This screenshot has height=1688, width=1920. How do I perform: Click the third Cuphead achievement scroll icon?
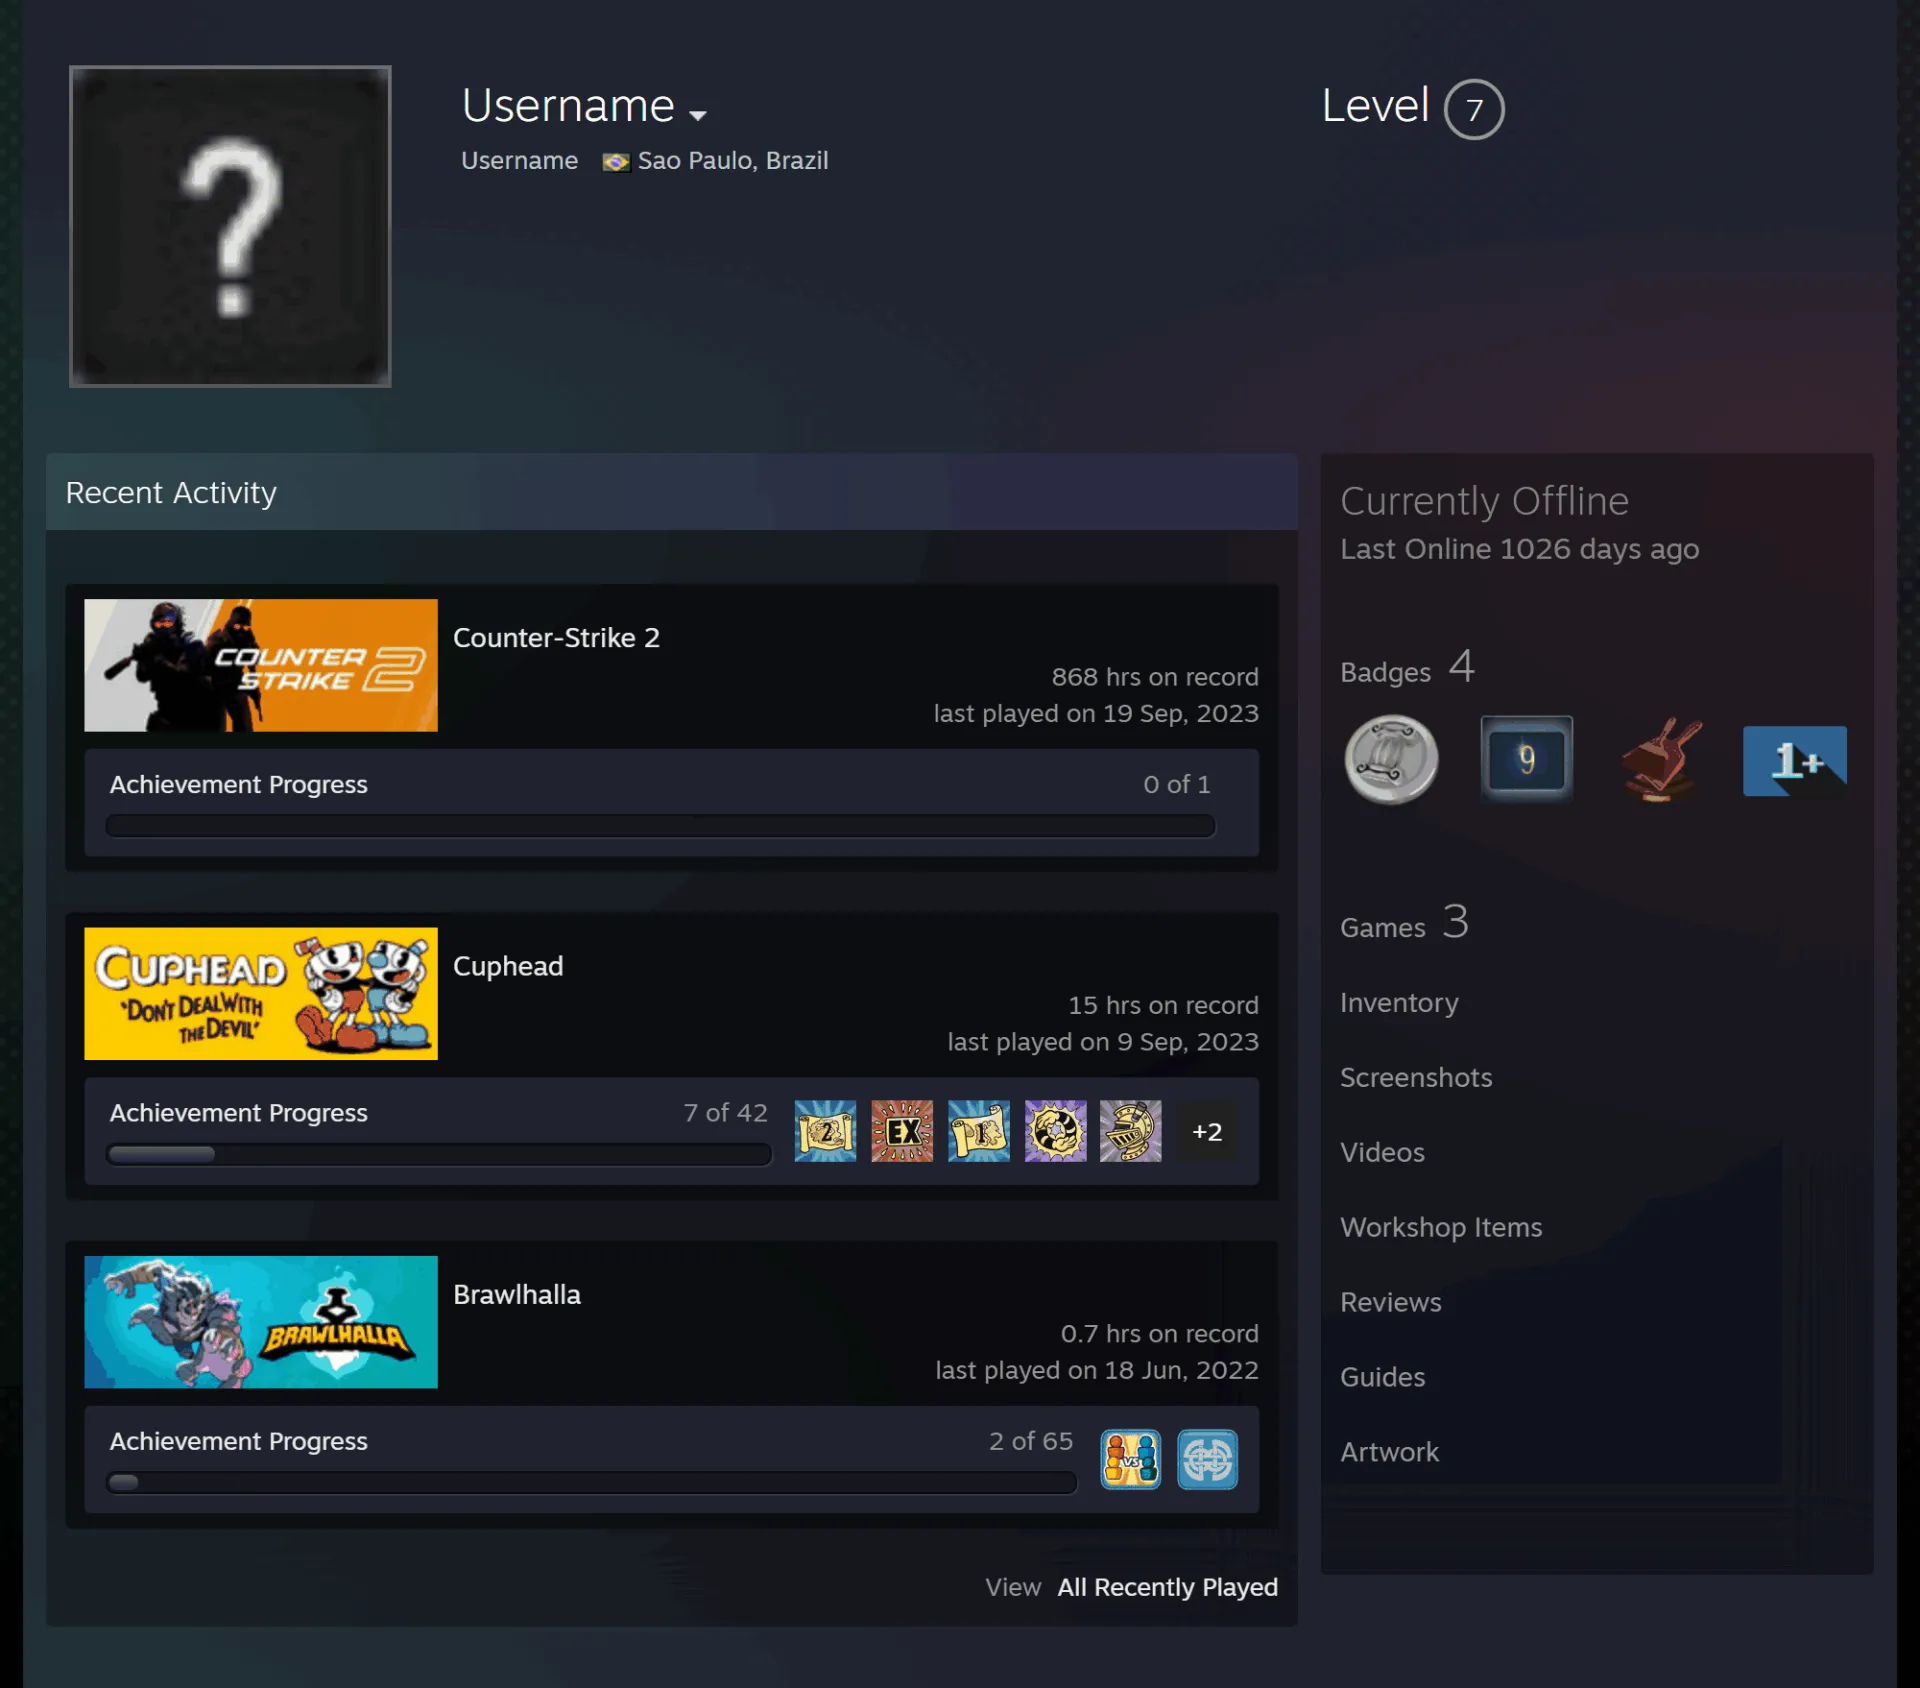[x=978, y=1131]
